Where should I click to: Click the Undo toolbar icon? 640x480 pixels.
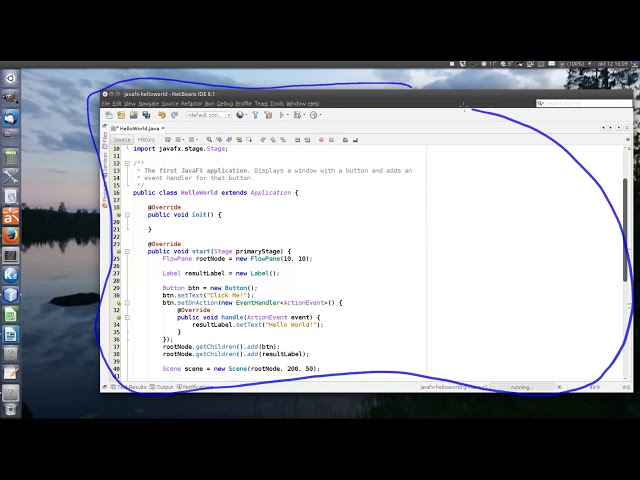click(162, 115)
